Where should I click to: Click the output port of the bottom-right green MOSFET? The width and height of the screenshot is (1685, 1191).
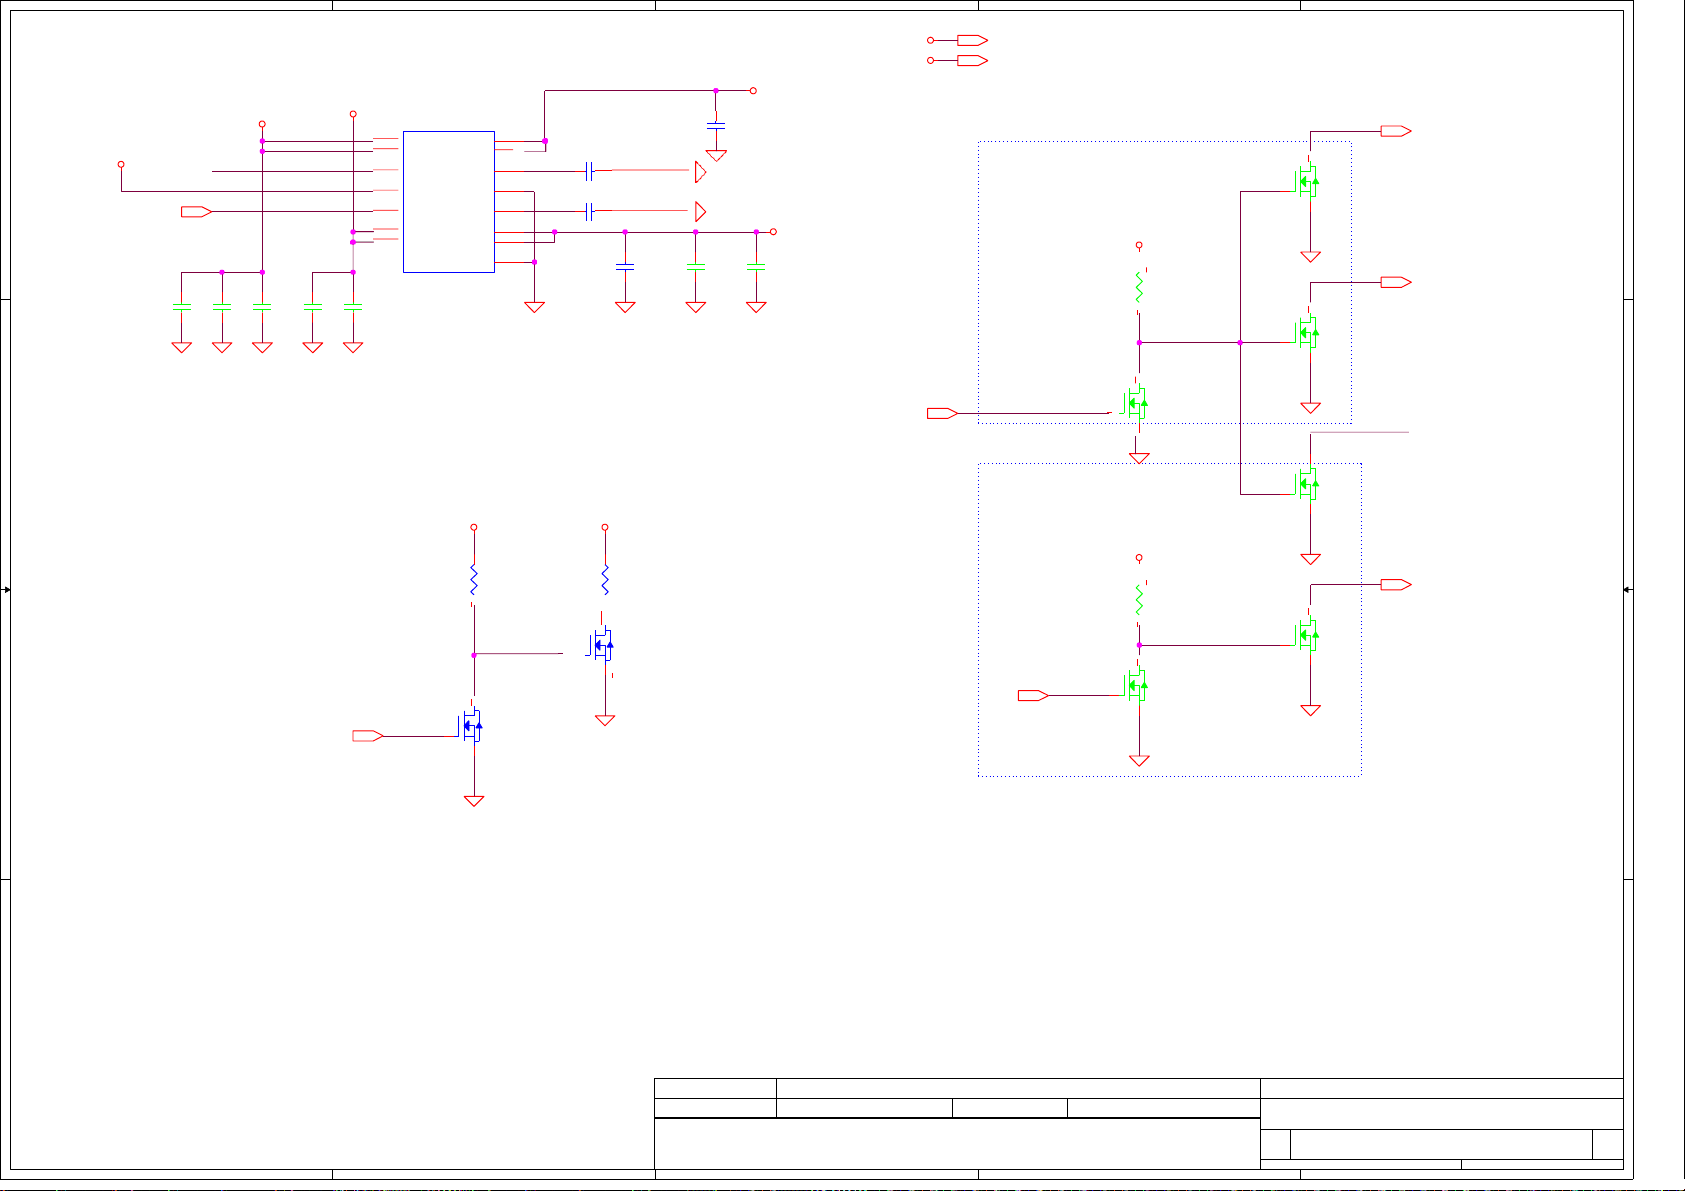click(1395, 584)
